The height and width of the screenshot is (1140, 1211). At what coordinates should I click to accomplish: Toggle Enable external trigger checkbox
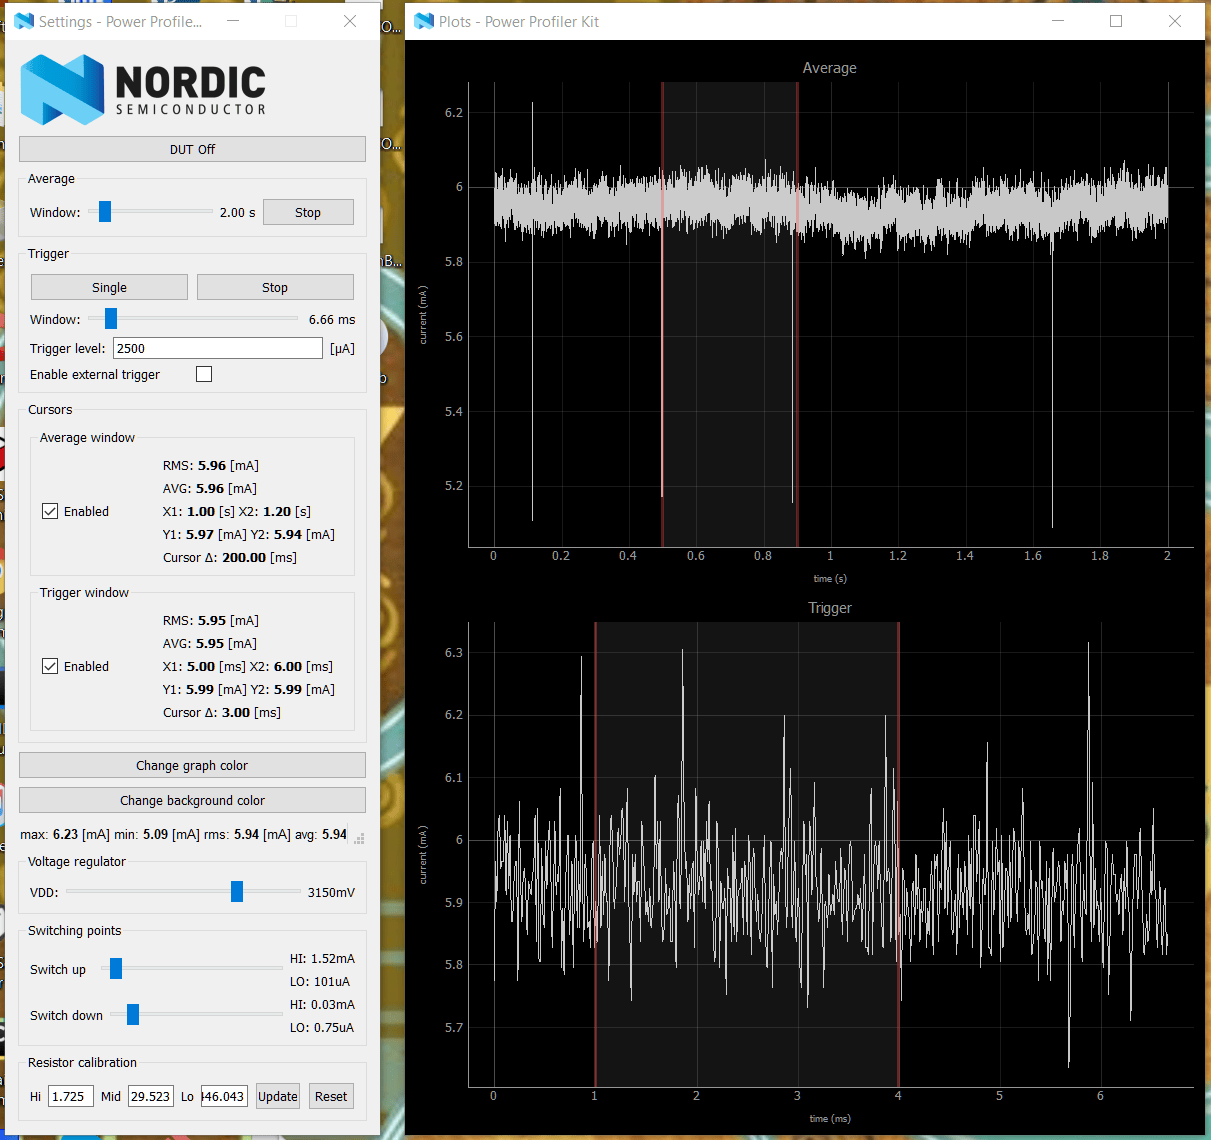(204, 374)
